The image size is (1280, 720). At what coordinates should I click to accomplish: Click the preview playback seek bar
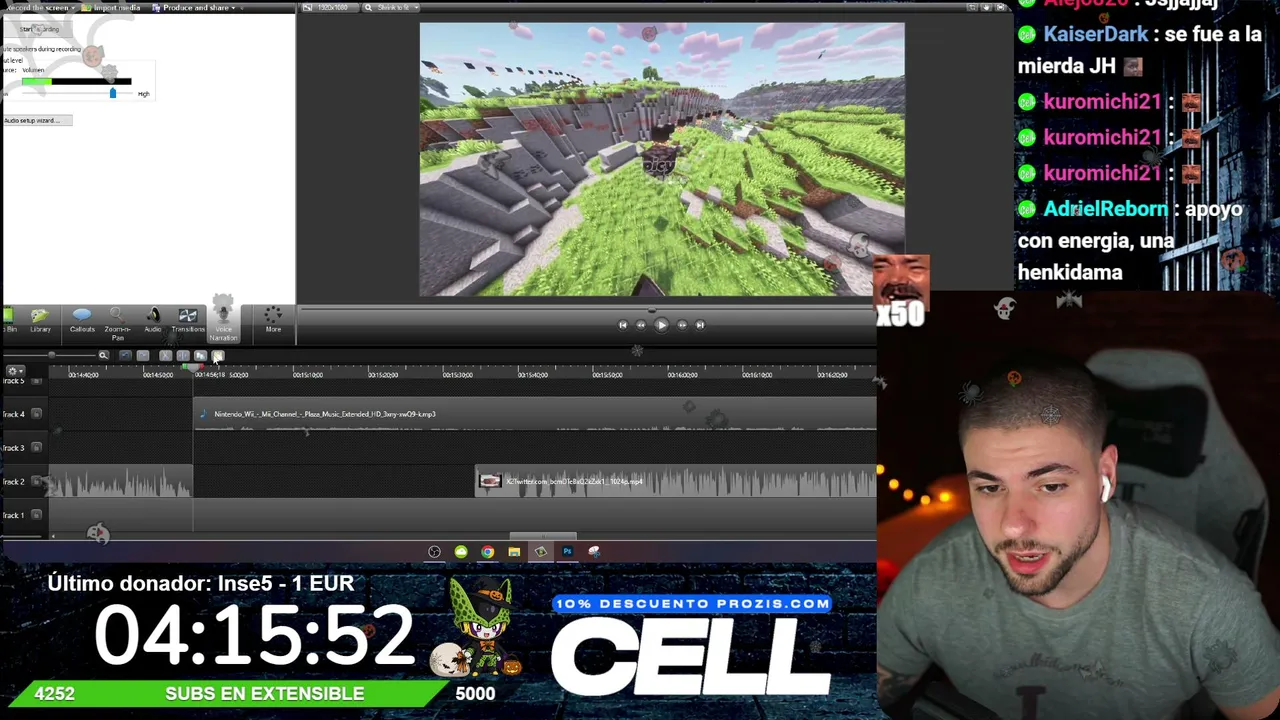point(585,309)
